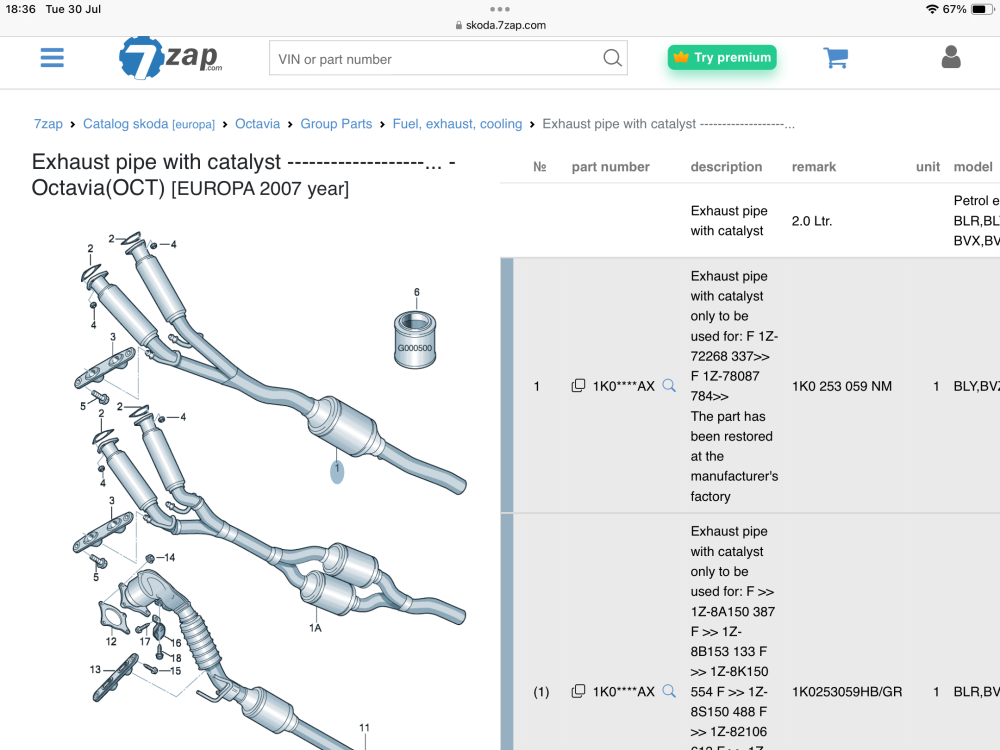The width and height of the screenshot is (1000, 750).
Task: Search part 1K0****AX in row (1)
Action: pos(669,691)
